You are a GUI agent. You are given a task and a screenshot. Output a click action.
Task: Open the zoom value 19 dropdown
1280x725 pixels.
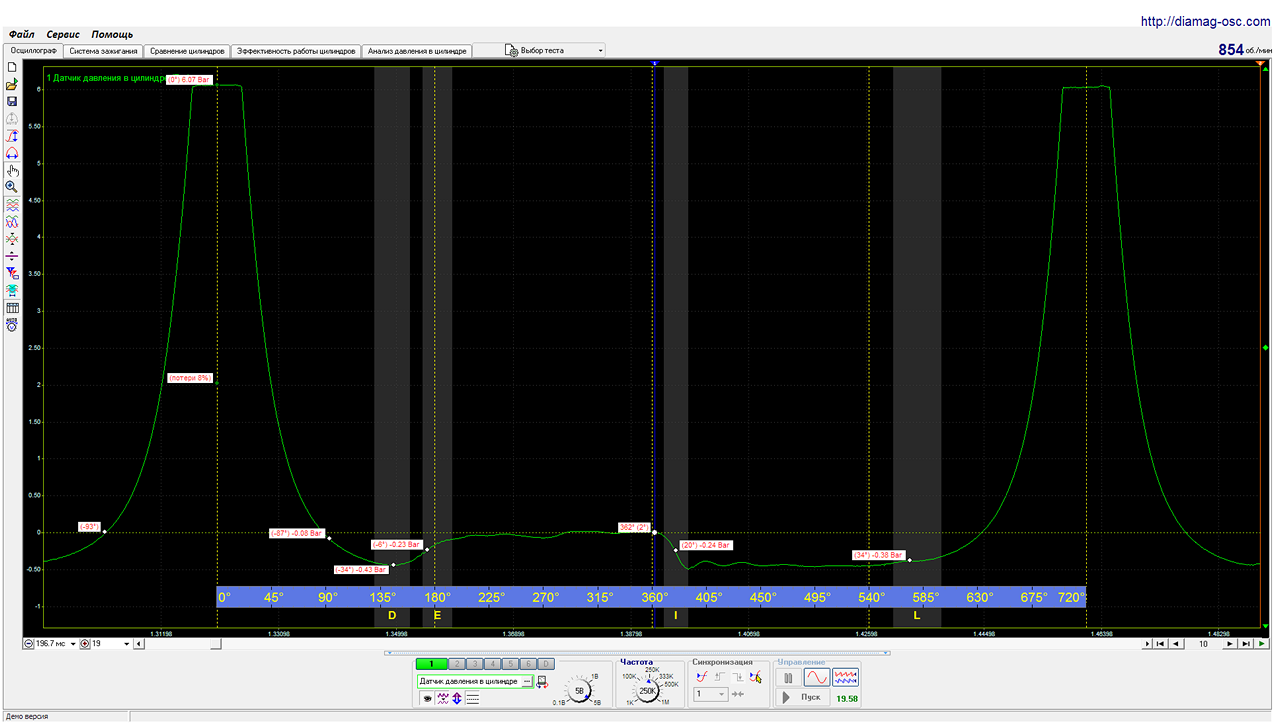click(127, 644)
